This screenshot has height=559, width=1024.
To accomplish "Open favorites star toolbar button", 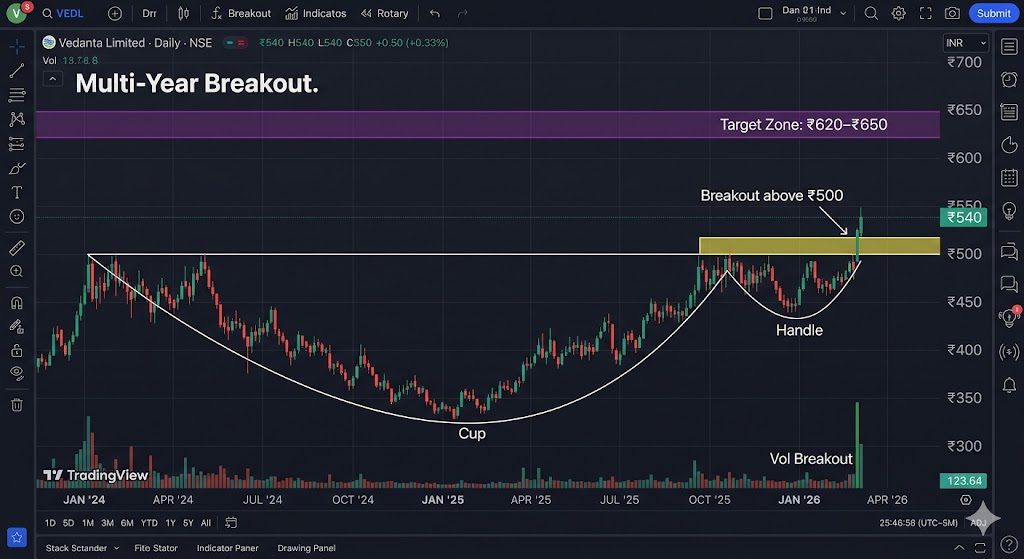I will [x=17, y=537].
